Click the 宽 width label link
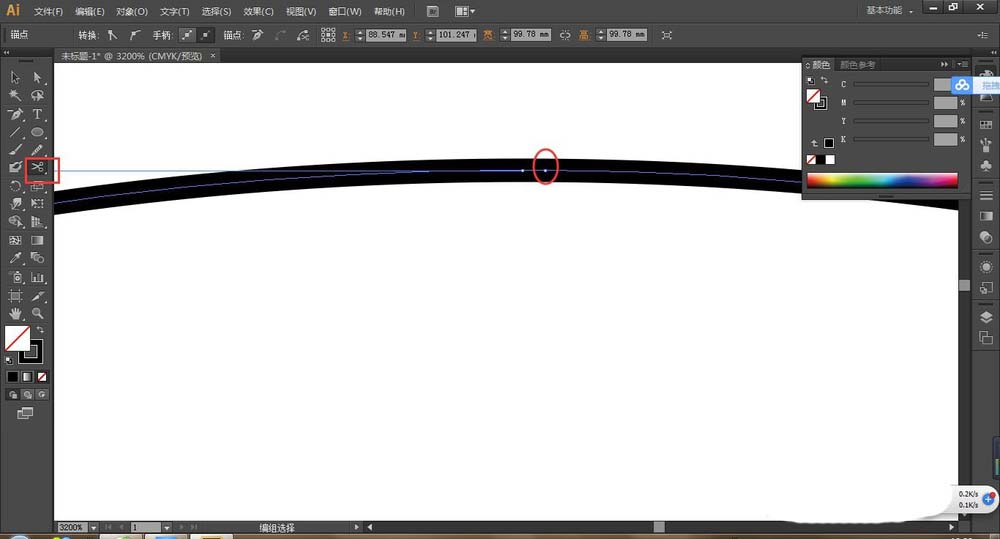The height and width of the screenshot is (539, 1000). pyautogui.click(x=488, y=35)
